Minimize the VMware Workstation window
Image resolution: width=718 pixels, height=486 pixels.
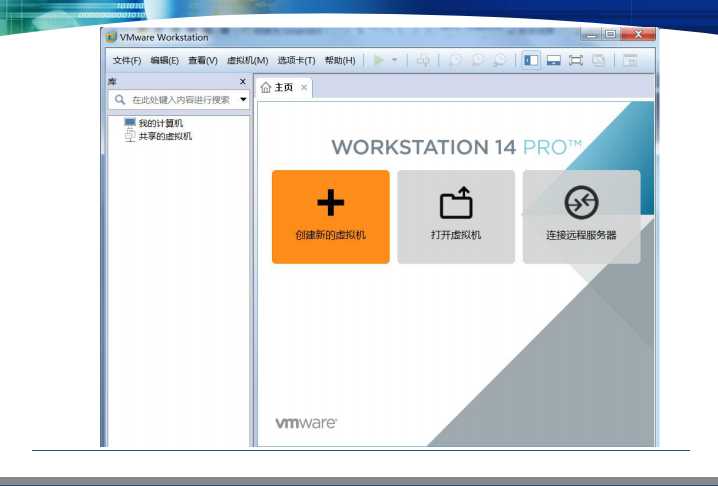click(x=591, y=34)
